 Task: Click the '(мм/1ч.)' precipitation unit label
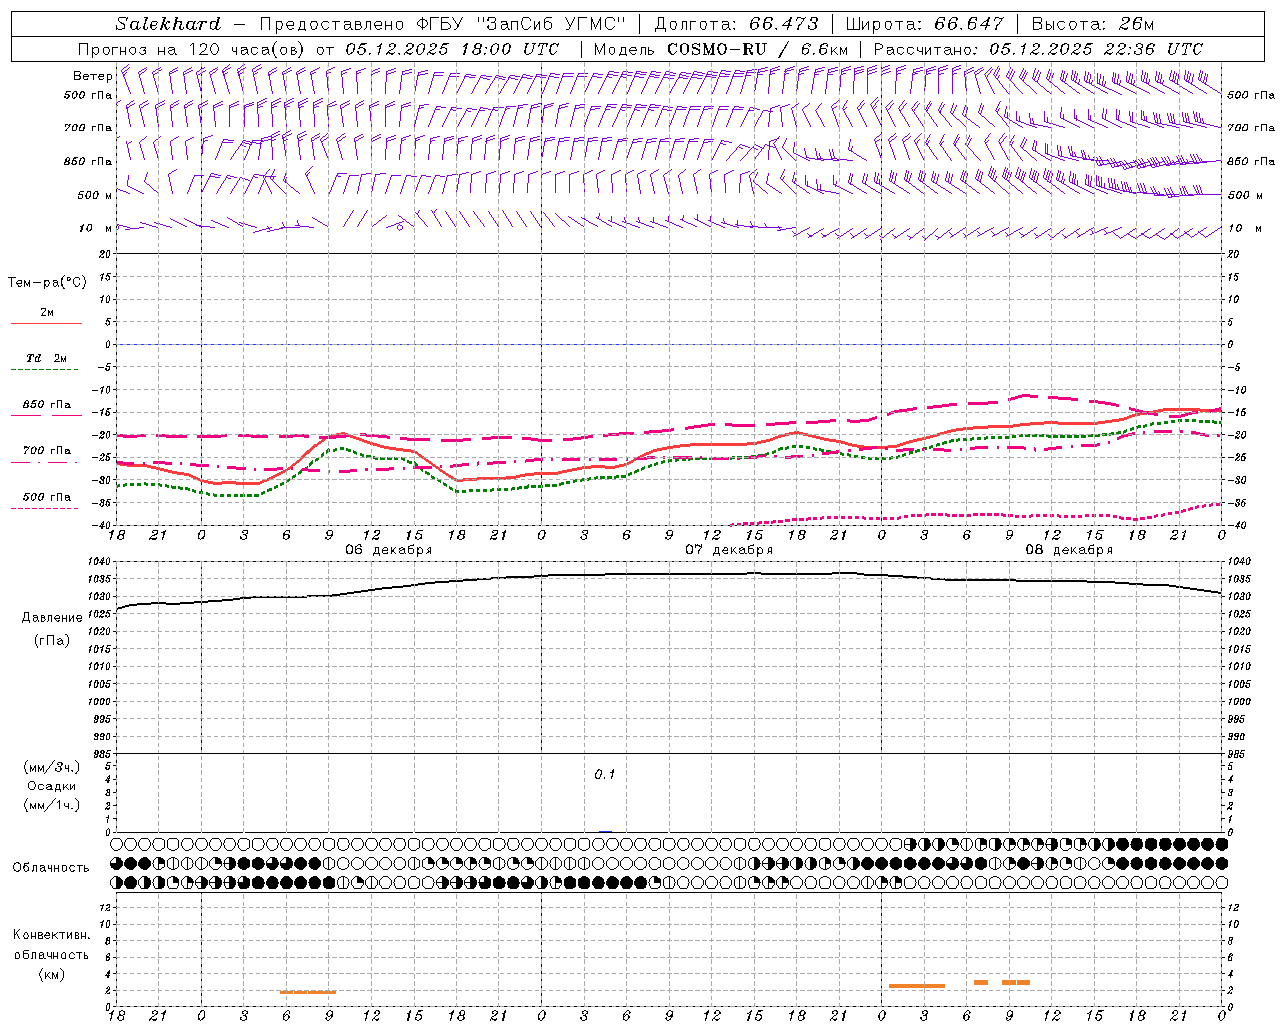[51, 805]
